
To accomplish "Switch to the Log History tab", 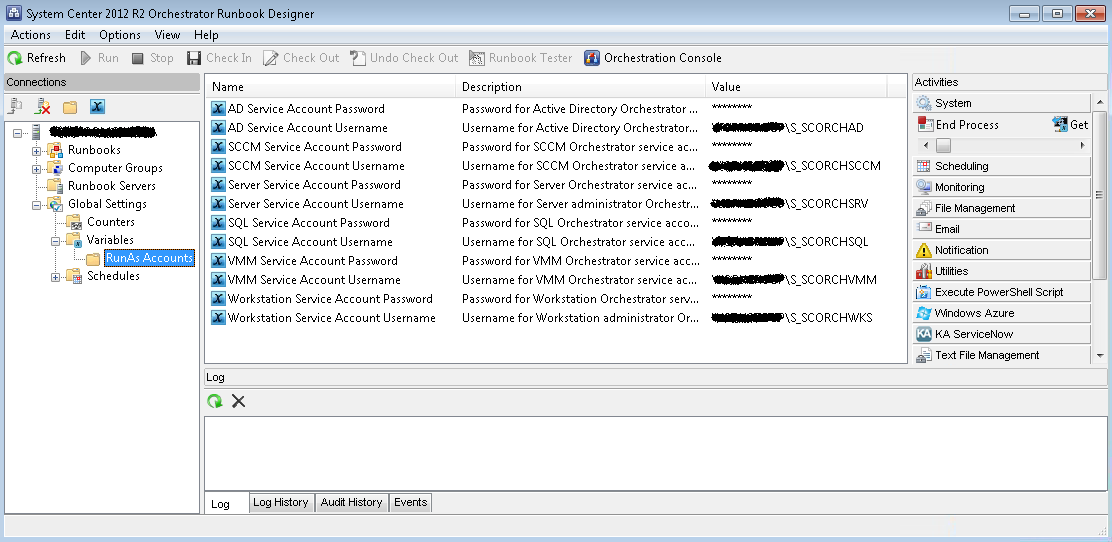I will 281,502.
